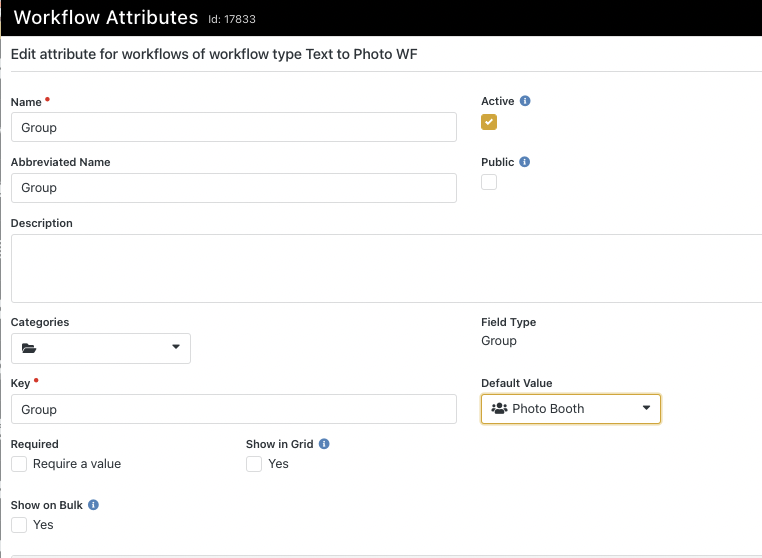Check the Require a value box

click(19, 464)
